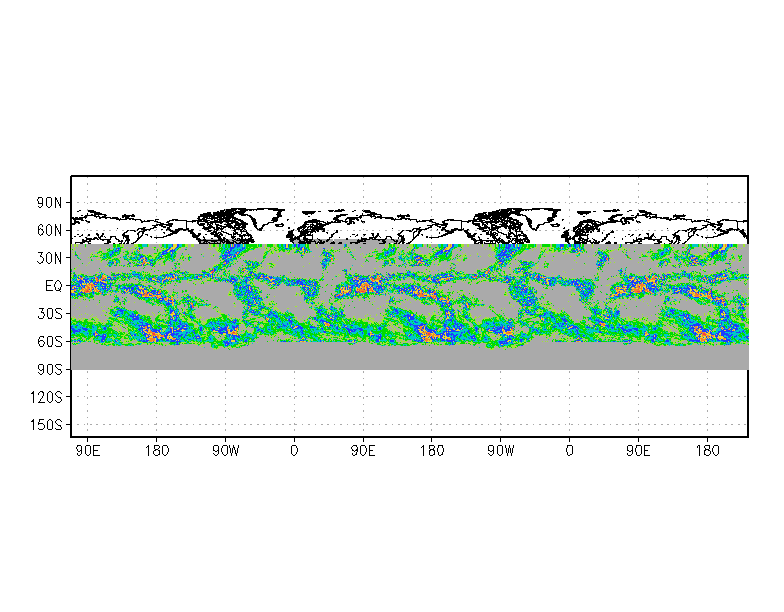Click the 150S latitude axis label
784x612 pixels.
tap(46, 425)
